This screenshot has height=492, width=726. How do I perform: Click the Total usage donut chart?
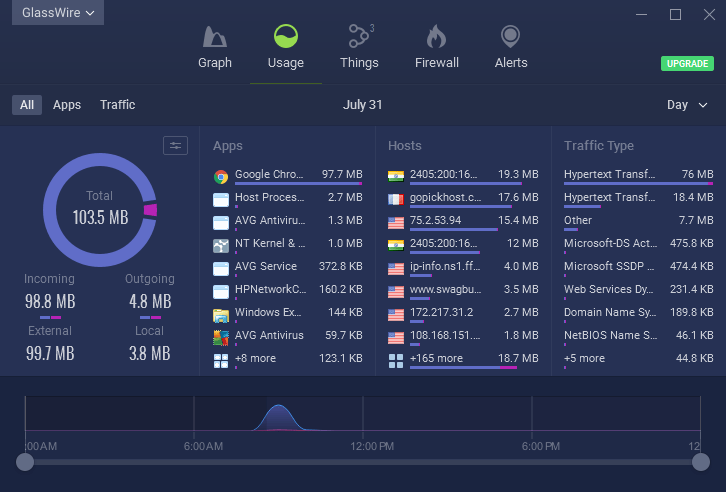(x=100, y=210)
